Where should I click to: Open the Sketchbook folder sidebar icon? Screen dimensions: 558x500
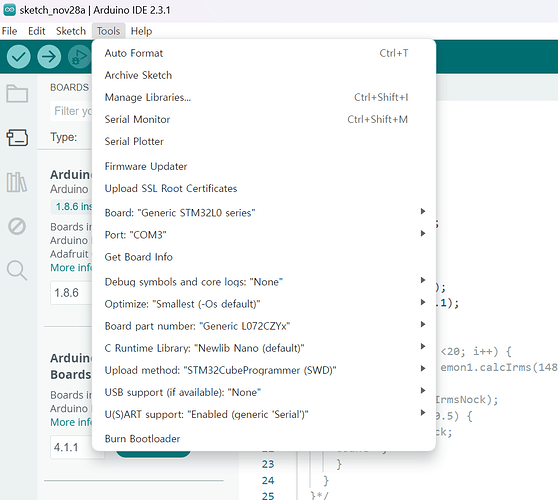tap(17, 94)
